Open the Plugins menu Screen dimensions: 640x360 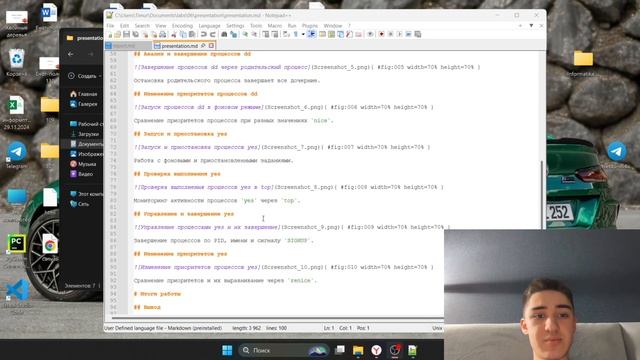click(x=310, y=26)
